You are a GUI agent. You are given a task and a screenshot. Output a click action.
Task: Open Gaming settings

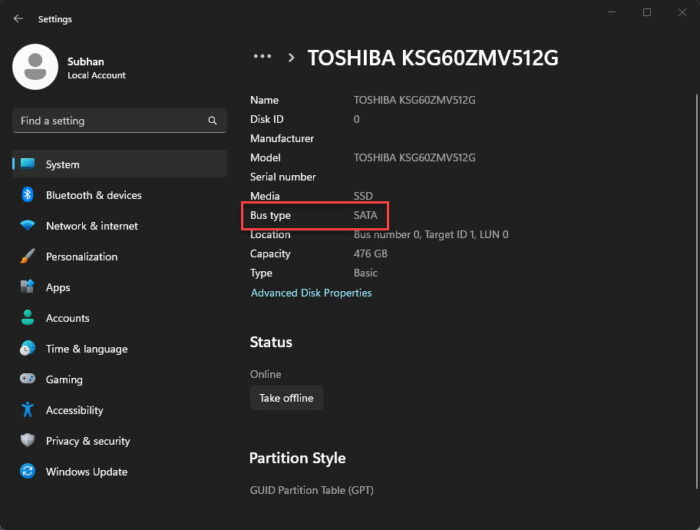point(120,380)
